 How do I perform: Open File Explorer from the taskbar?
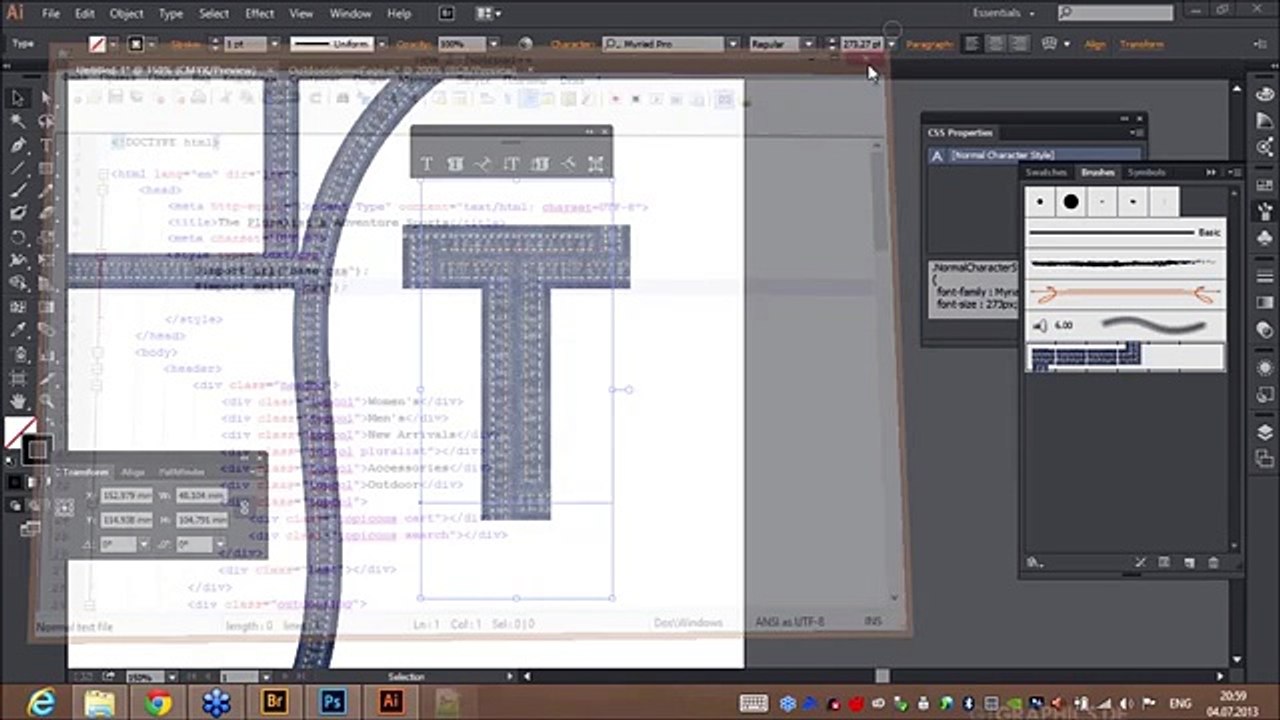[x=99, y=703]
